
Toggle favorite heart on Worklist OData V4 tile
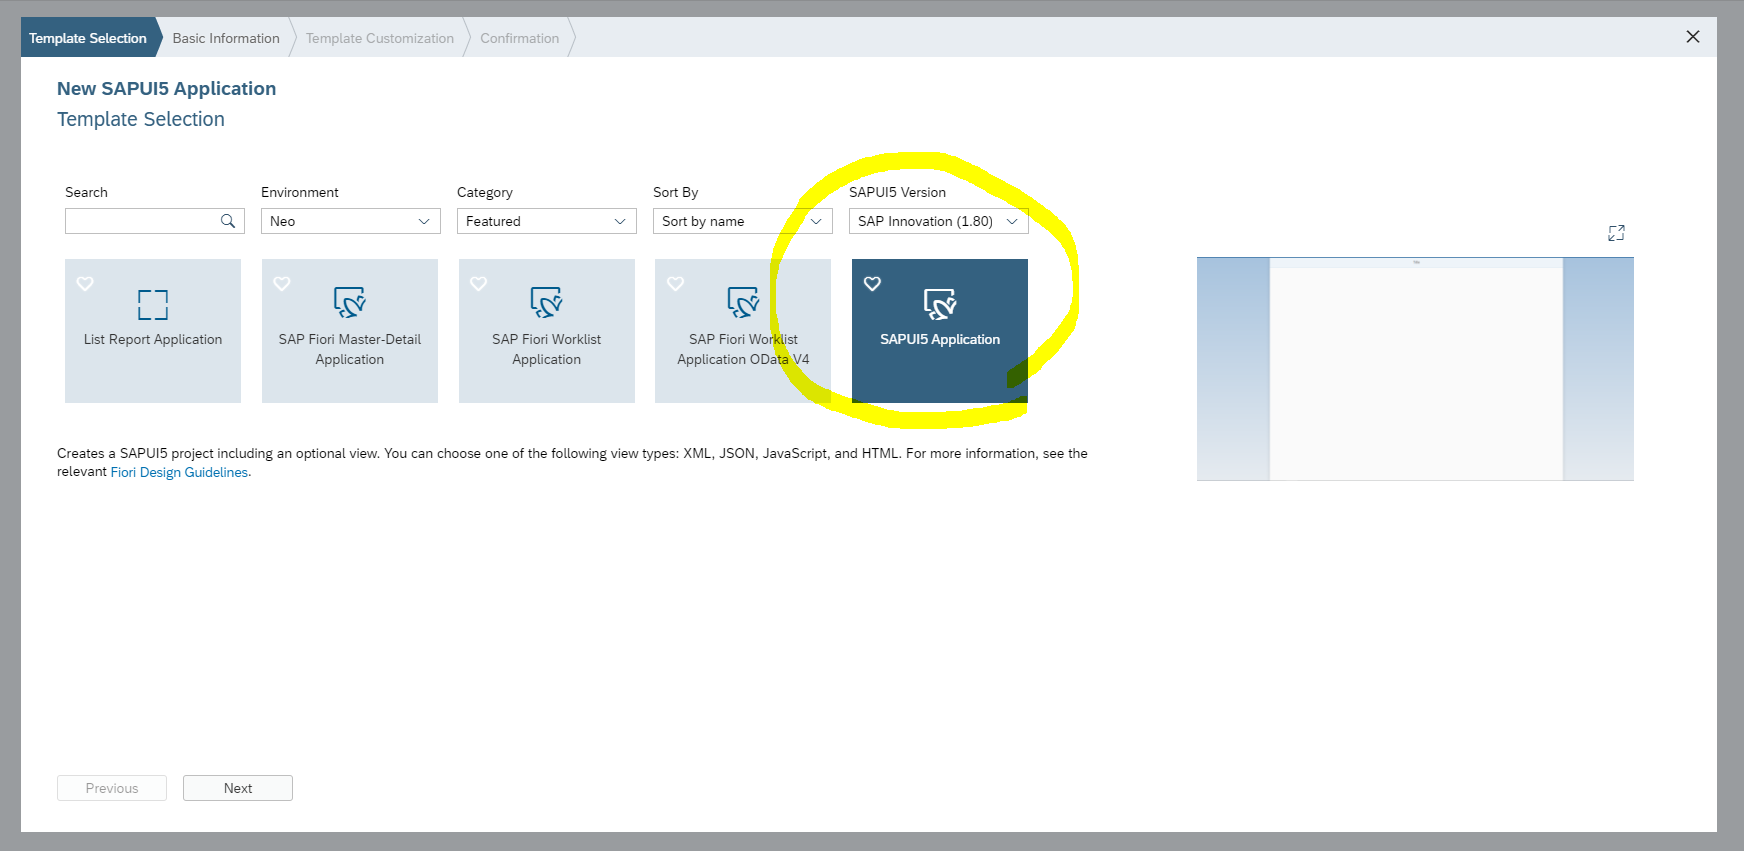click(x=676, y=284)
